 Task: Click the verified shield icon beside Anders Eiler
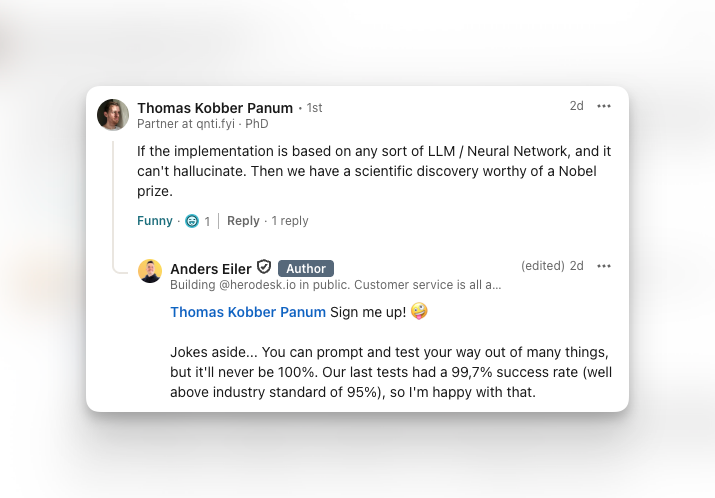tap(264, 267)
